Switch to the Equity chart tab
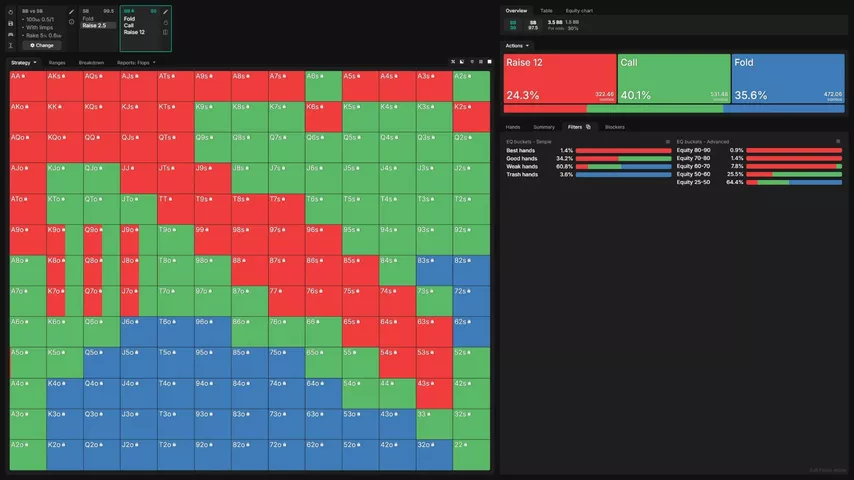Viewport: 854px width, 480px height. [579, 10]
